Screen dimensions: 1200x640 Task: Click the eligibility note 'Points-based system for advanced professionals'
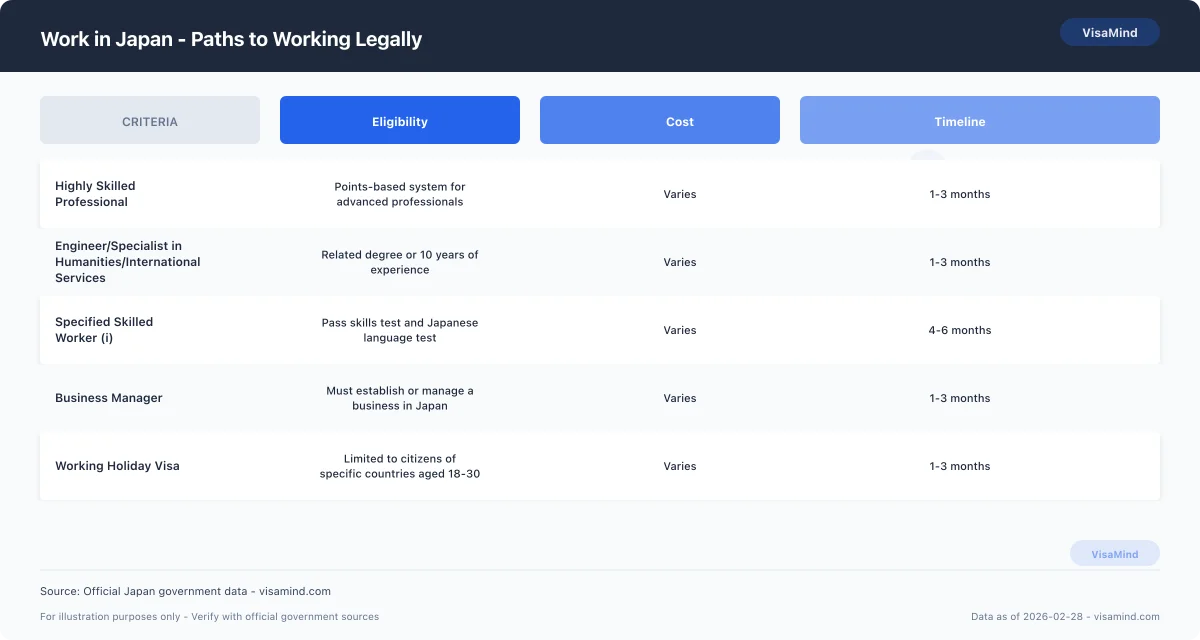tap(400, 194)
